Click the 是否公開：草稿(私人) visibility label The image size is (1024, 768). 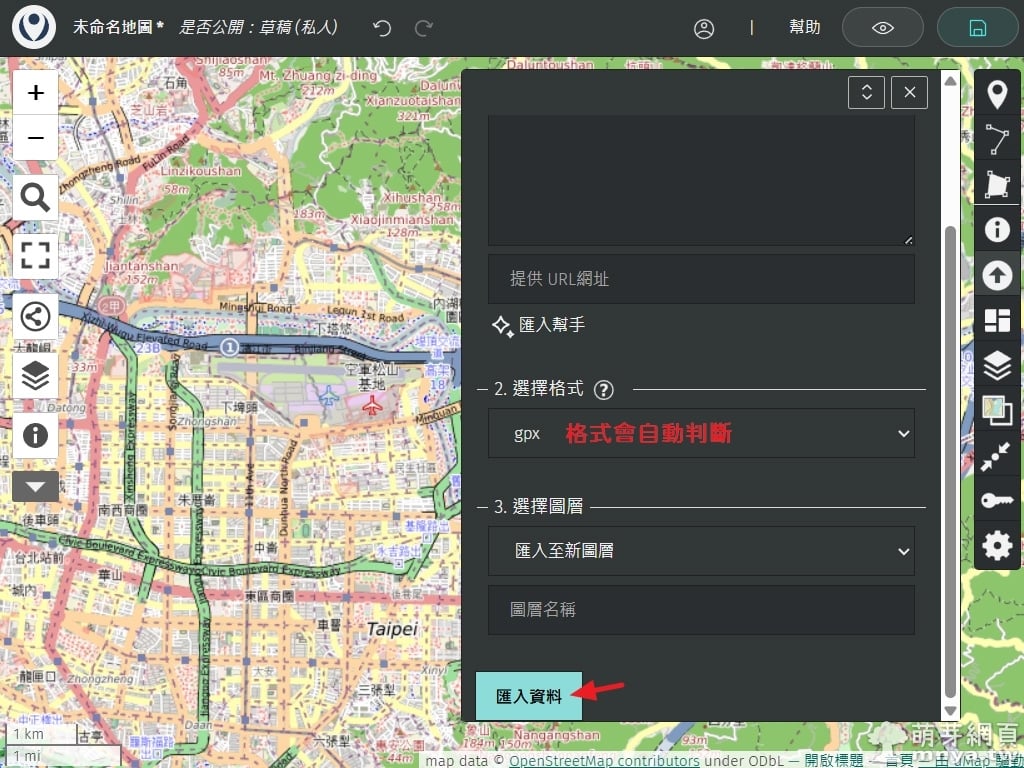pyautogui.click(x=259, y=28)
